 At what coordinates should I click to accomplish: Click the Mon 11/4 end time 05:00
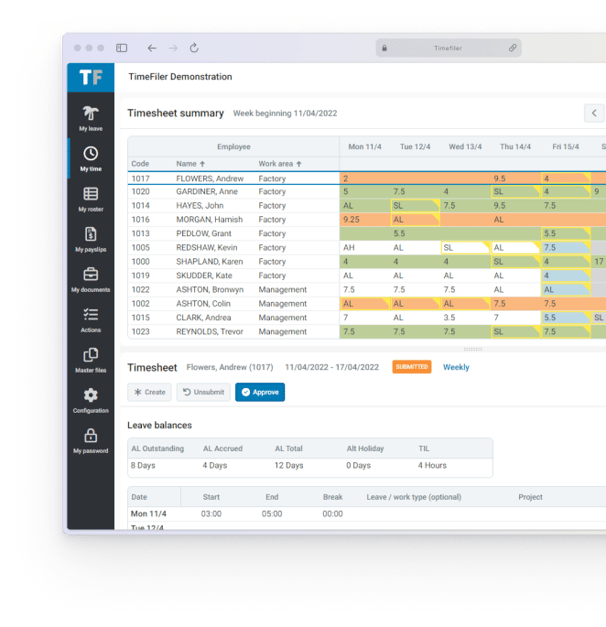click(272, 514)
